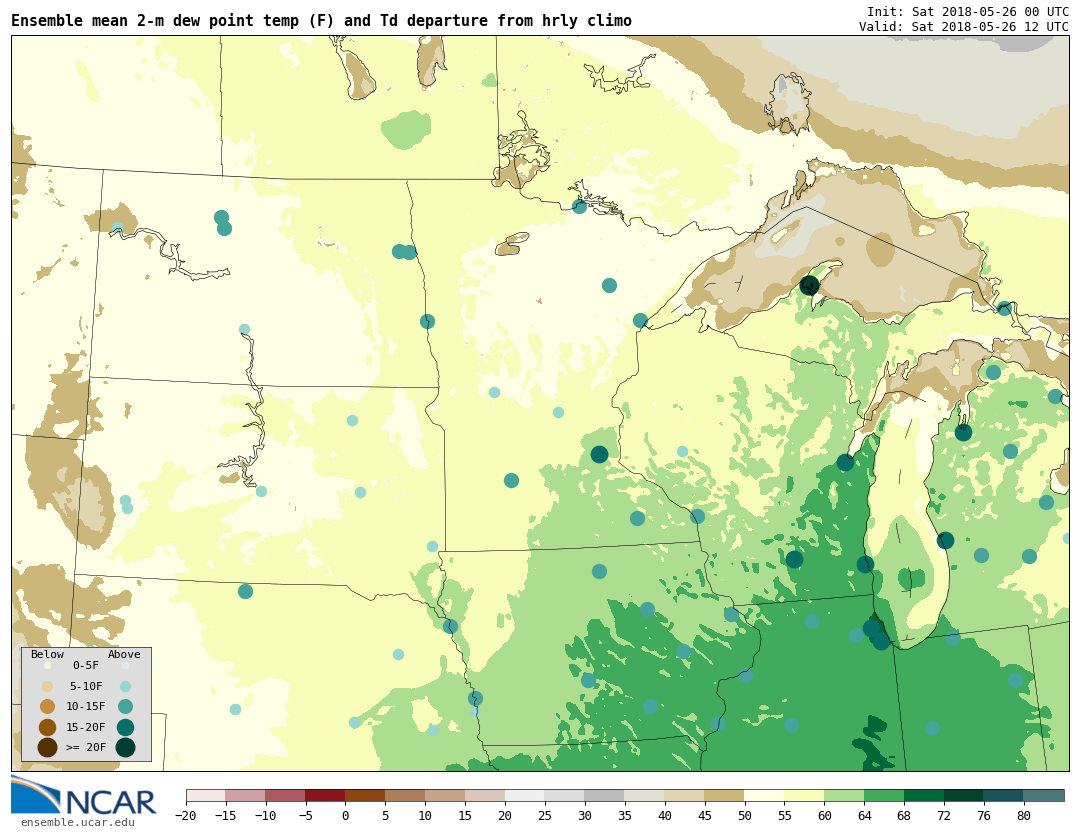Select the 5-10F legend label
The height and width of the screenshot is (834, 1080).
pos(86,686)
